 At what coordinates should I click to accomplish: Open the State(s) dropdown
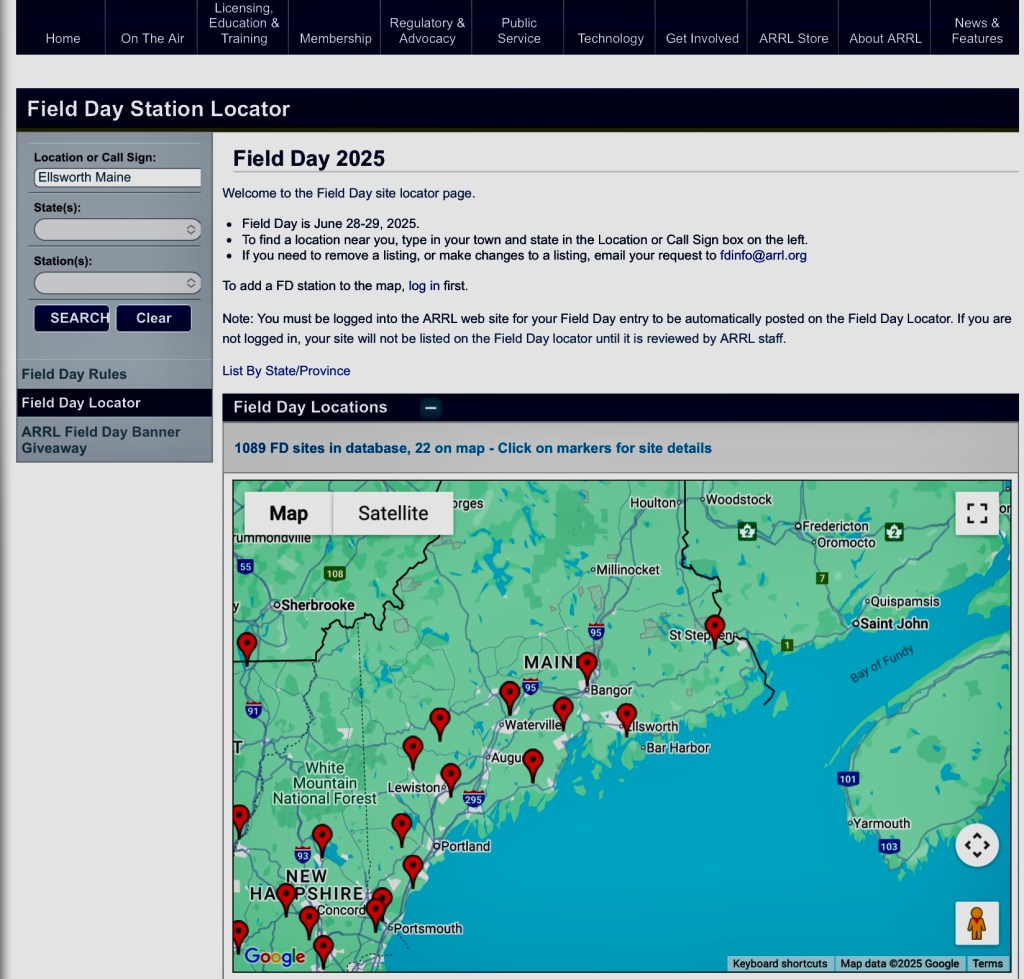tap(118, 230)
